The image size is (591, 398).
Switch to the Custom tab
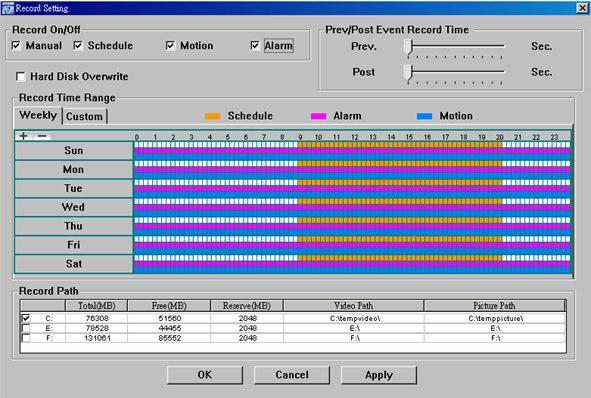tap(84, 116)
